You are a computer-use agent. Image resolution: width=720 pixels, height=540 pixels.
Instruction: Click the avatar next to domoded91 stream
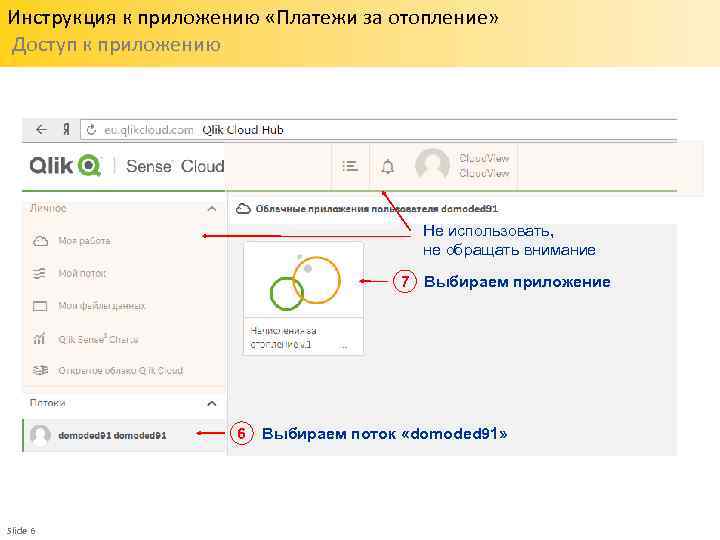40,435
